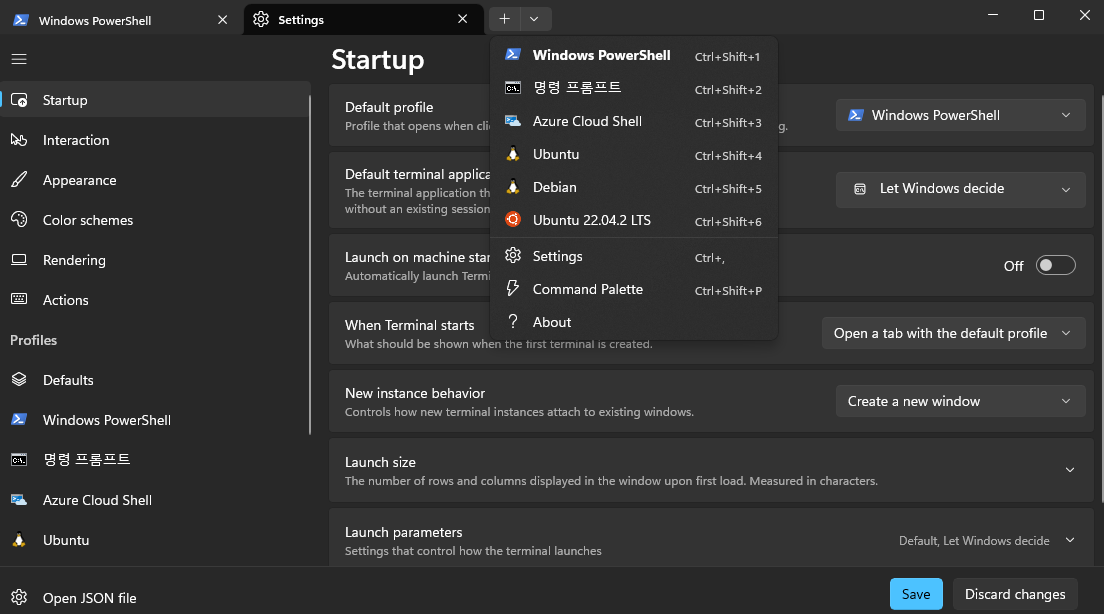Click the hamburger navigation menu icon
This screenshot has width=1104, height=614.
coord(18,59)
